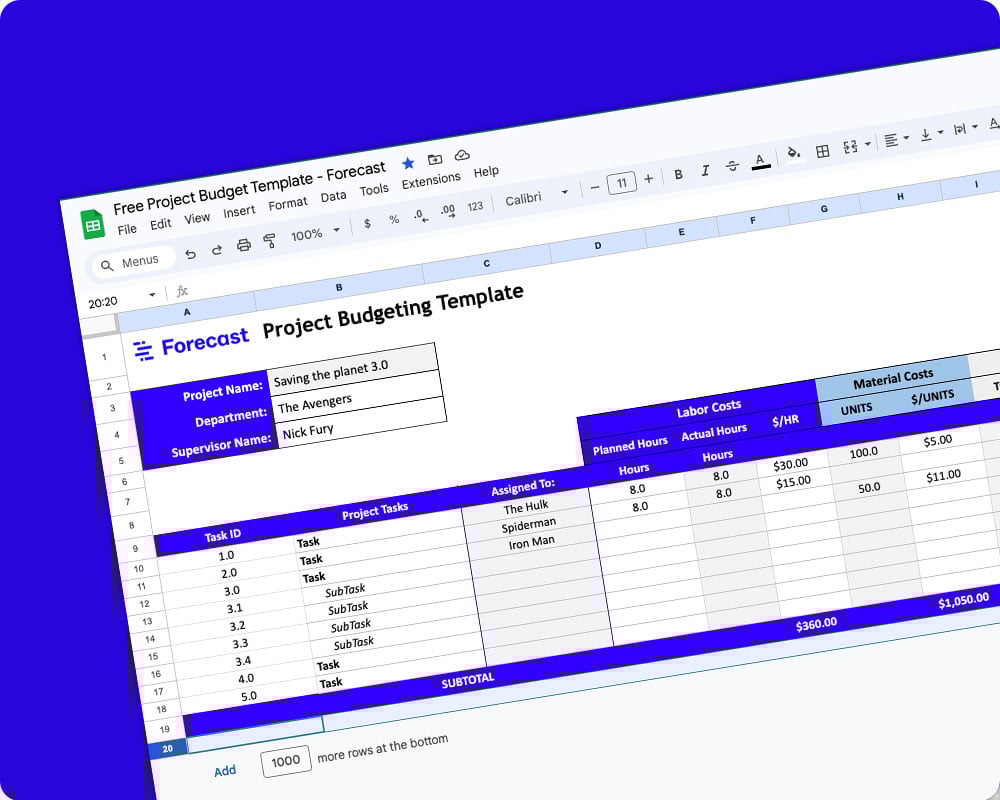Screen dimensions: 1000x800
Task: Open the fill color picker
Action: (x=793, y=154)
